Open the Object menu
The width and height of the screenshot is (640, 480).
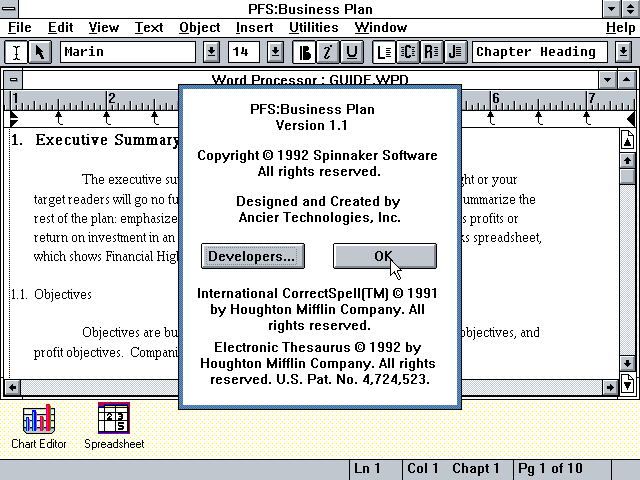pos(200,27)
